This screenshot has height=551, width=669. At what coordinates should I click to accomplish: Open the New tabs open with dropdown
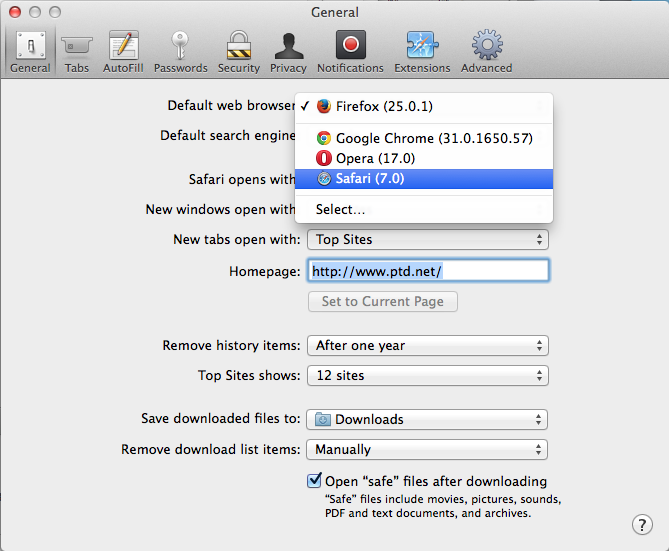(428, 239)
